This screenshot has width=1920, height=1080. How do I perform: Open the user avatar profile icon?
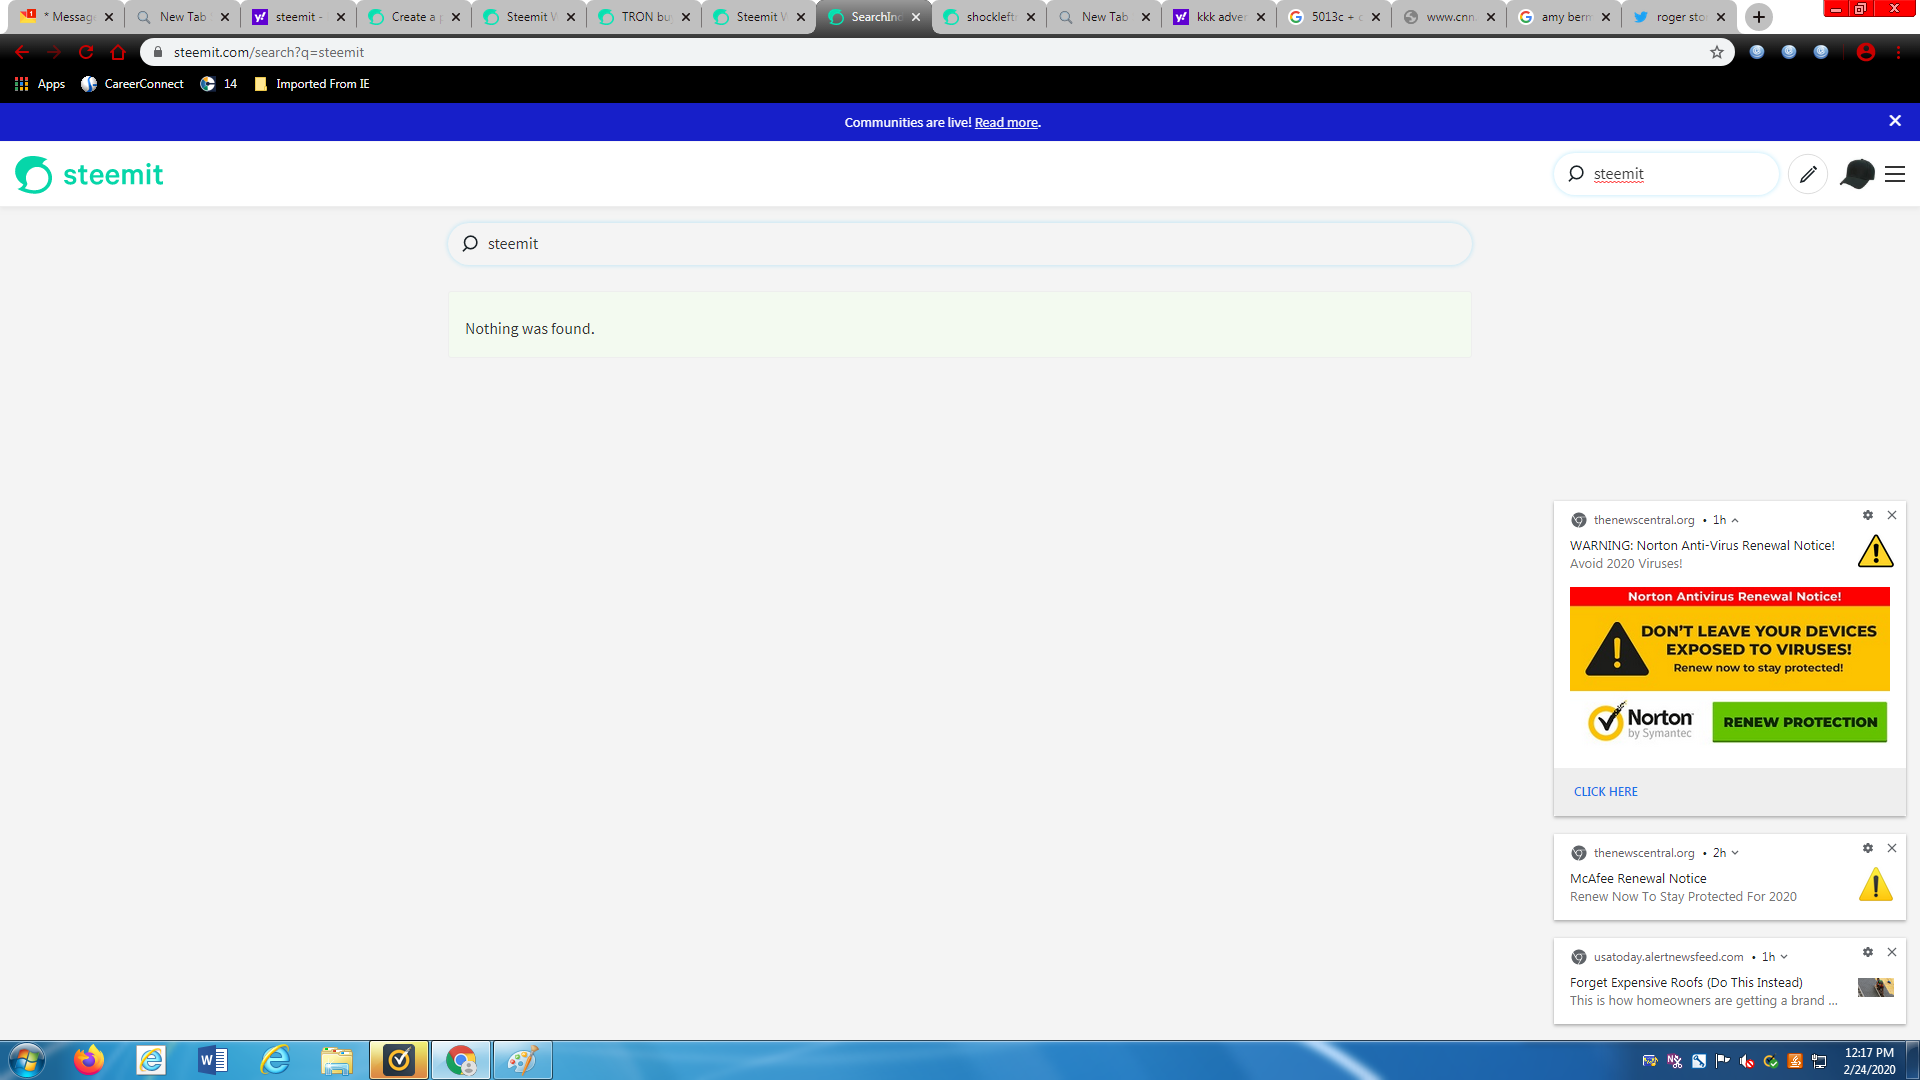point(1857,174)
